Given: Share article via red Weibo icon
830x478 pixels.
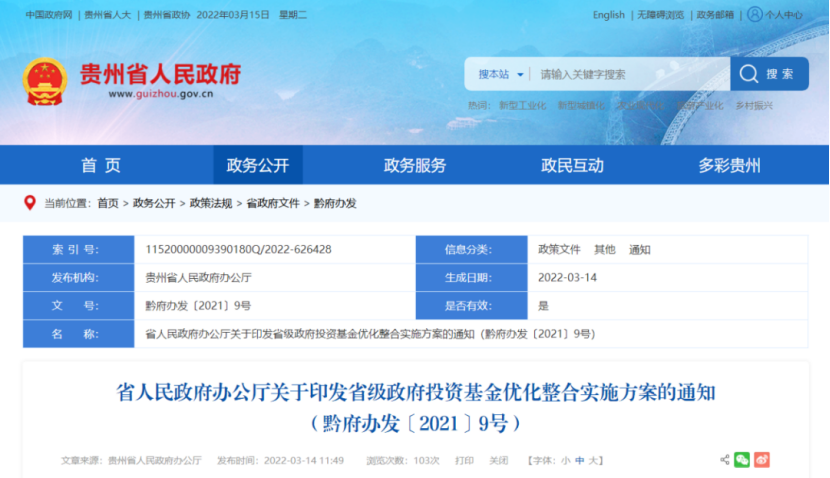Looking at the screenshot, I should [x=762, y=459].
